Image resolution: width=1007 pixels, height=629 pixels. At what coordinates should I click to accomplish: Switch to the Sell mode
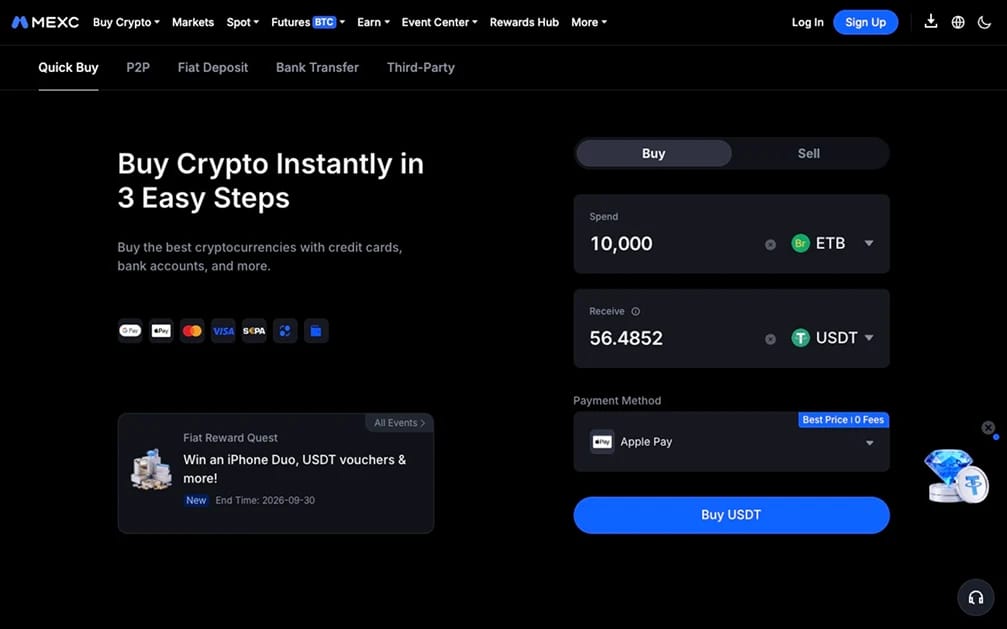point(809,154)
